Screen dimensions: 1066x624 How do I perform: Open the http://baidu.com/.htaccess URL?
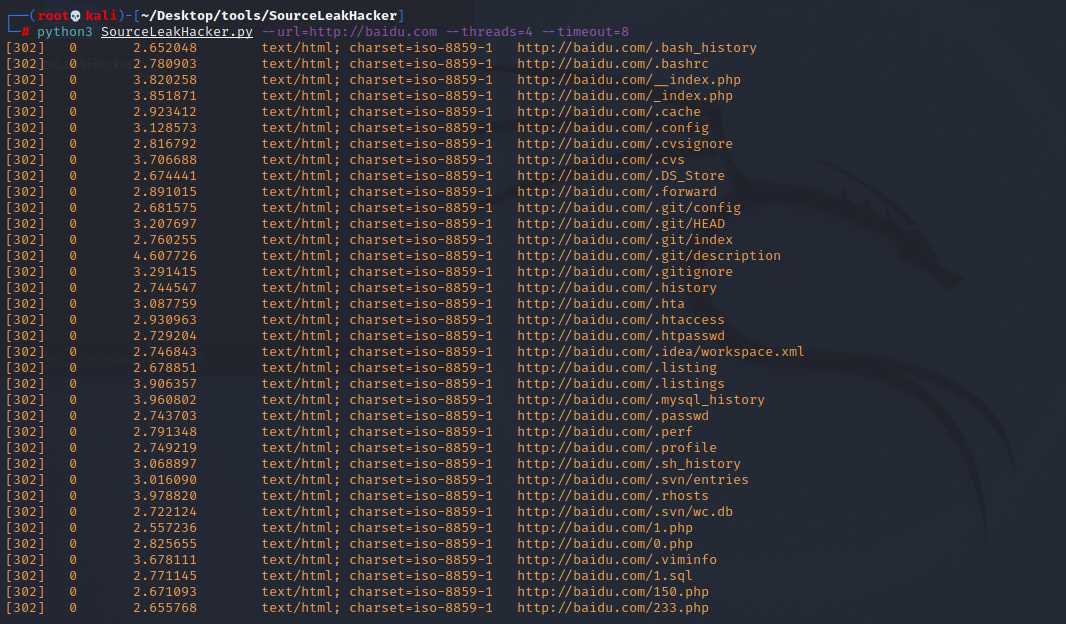621,319
